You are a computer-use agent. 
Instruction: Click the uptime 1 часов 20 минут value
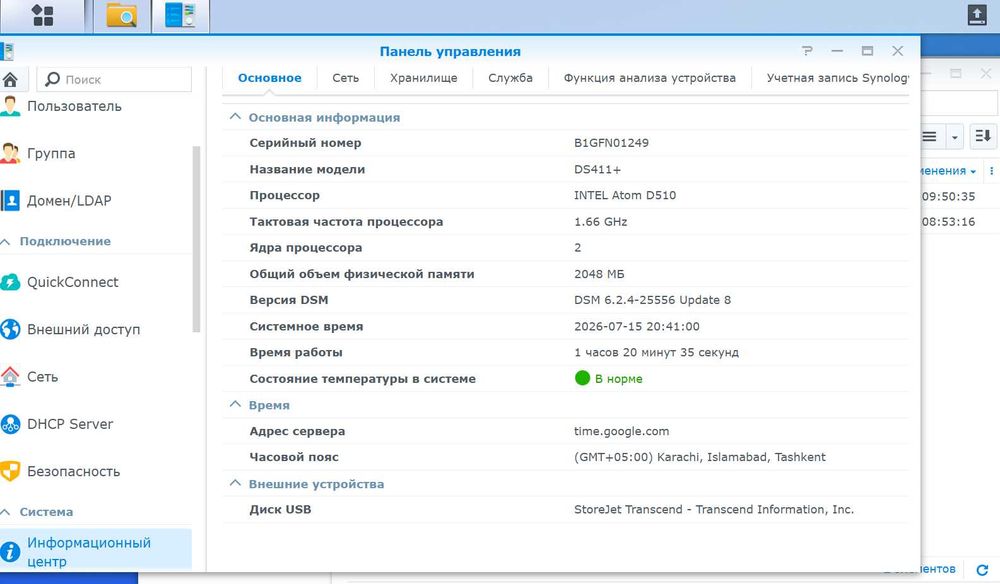[656, 352]
